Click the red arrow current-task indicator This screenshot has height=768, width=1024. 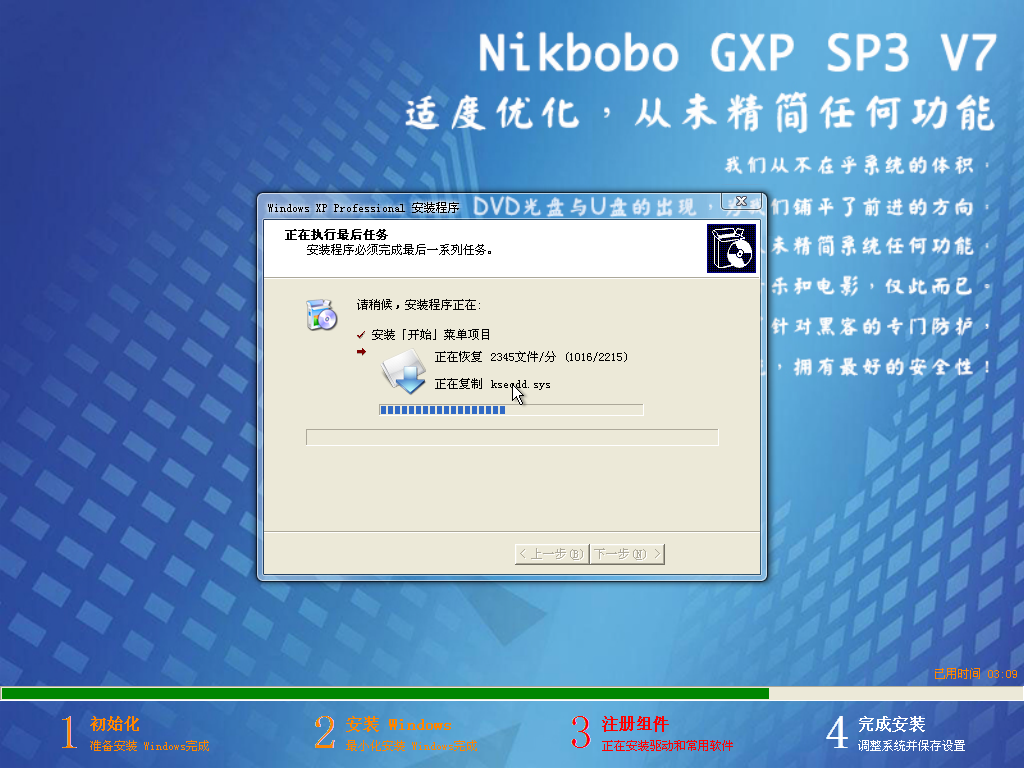[361, 352]
